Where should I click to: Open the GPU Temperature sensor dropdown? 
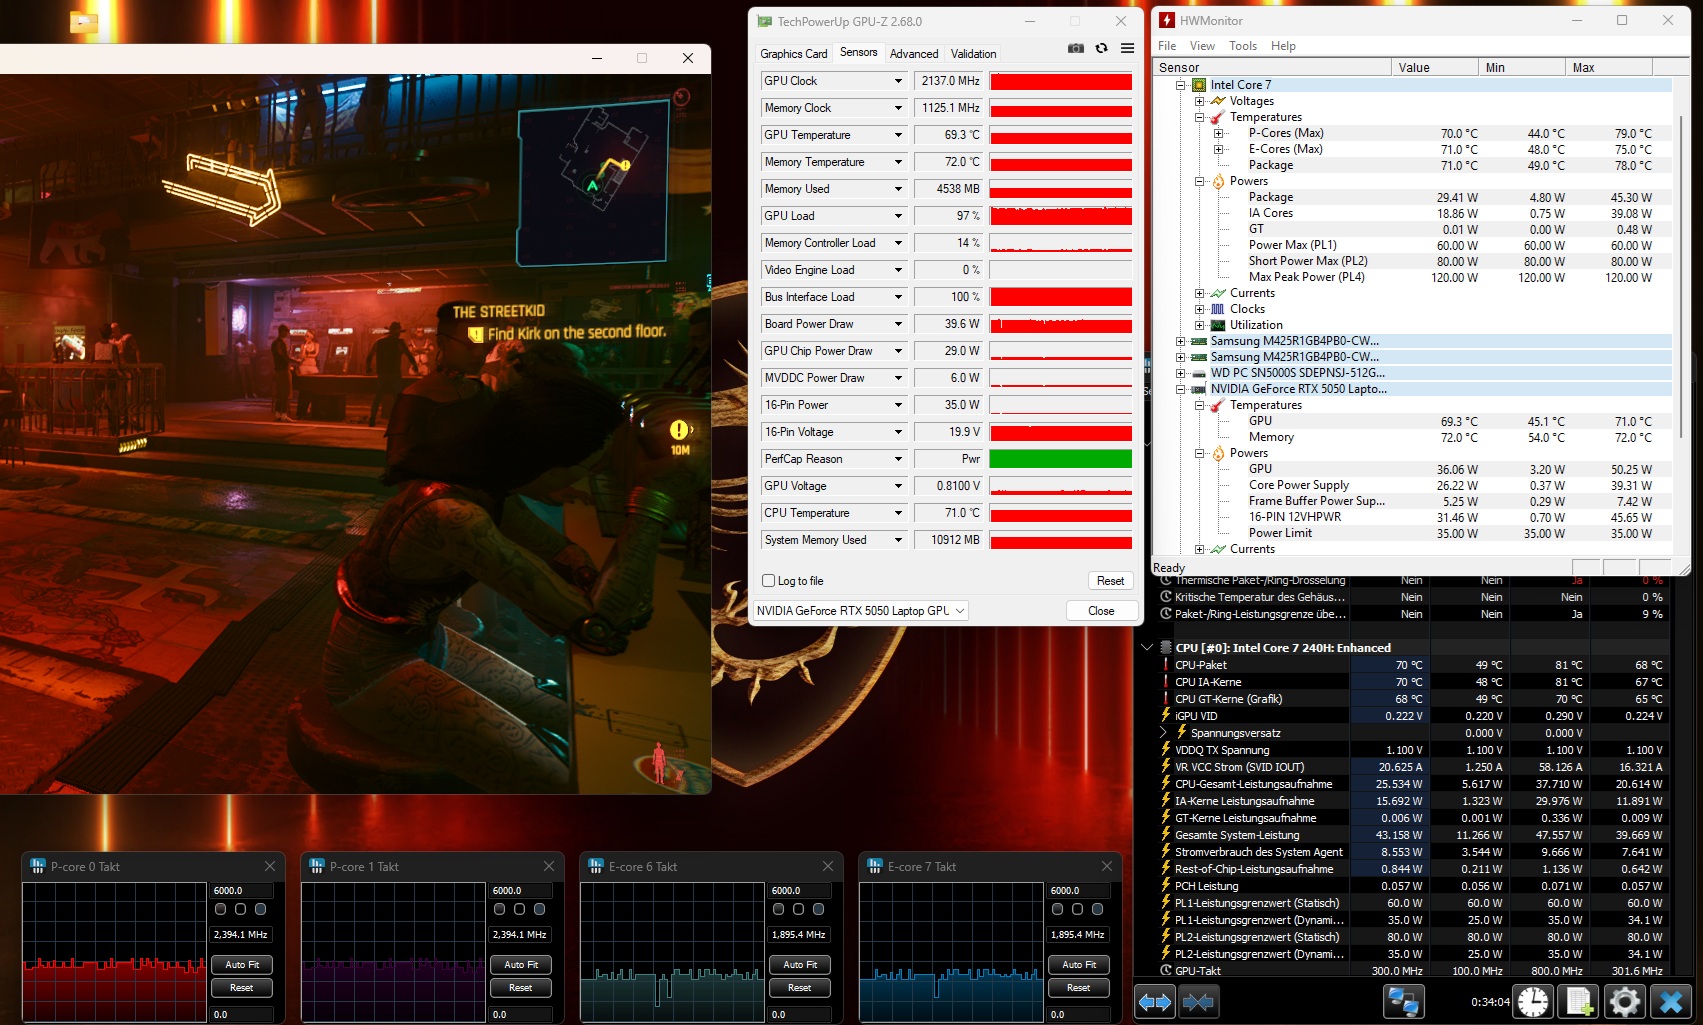point(898,135)
